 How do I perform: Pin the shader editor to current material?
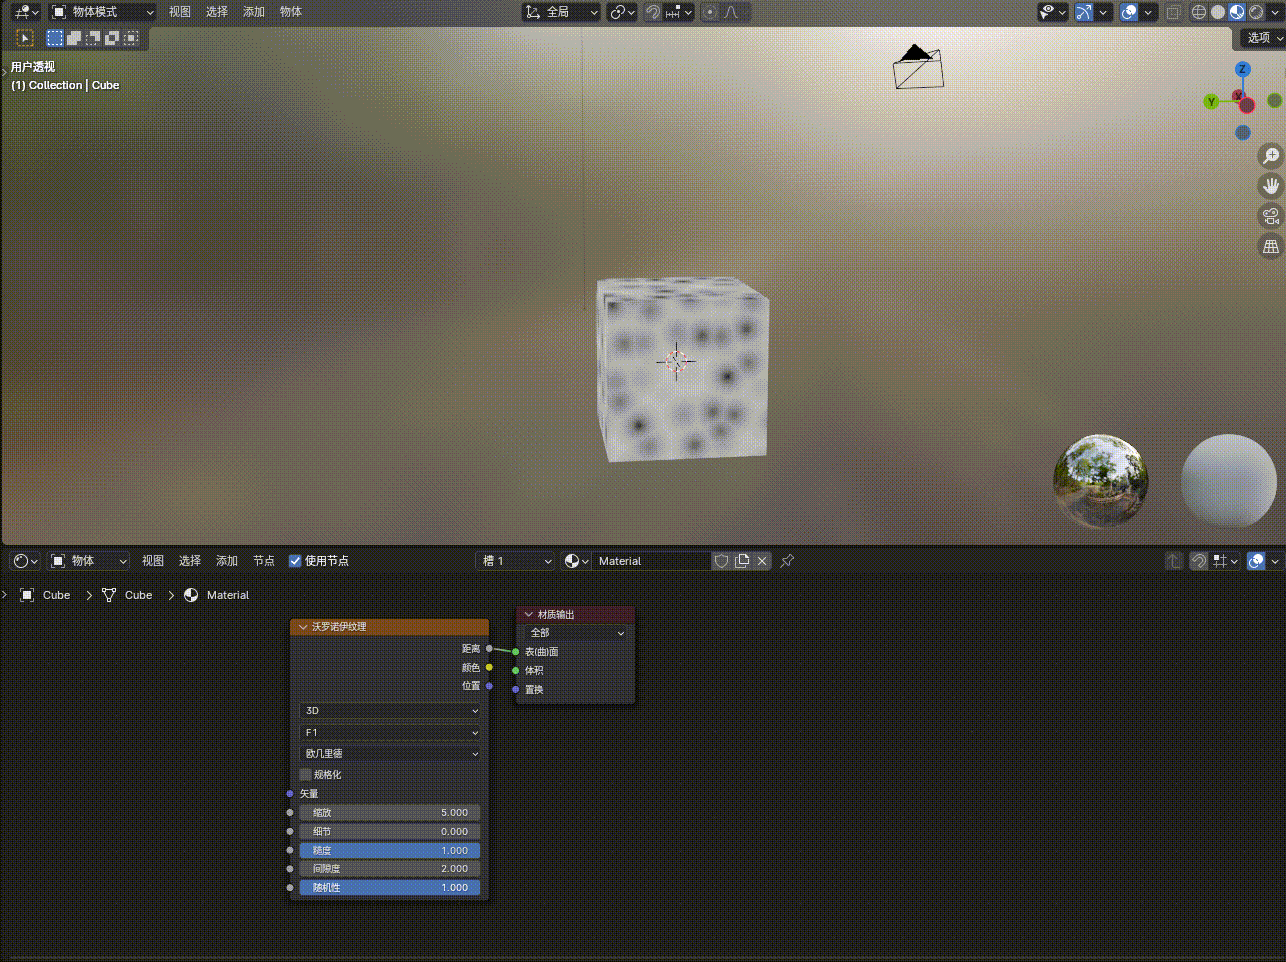click(786, 561)
